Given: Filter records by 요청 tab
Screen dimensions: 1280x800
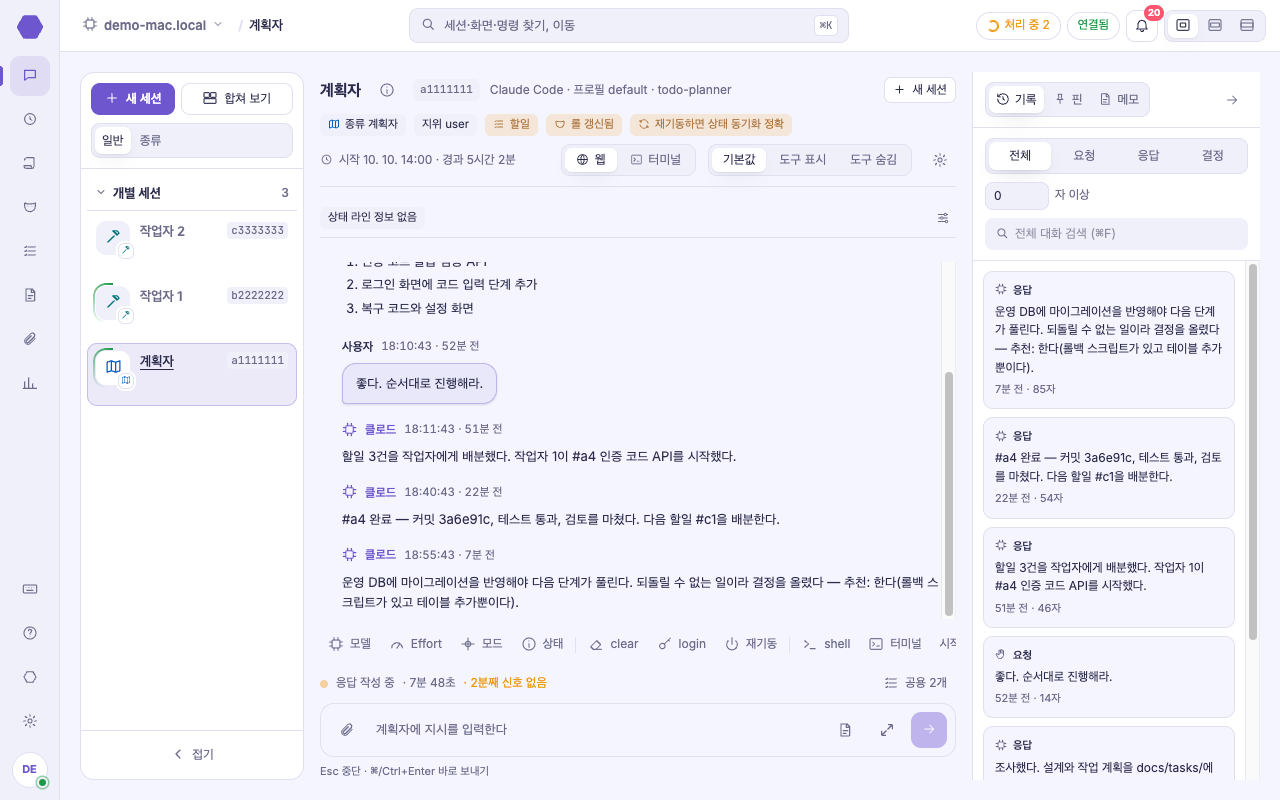Looking at the screenshot, I should pos(1084,156).
